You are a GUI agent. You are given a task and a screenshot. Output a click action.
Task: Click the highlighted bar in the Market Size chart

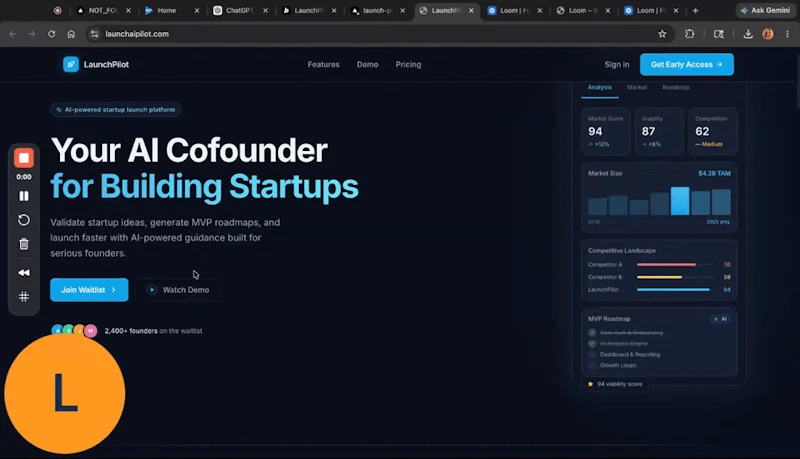(680, 201)
